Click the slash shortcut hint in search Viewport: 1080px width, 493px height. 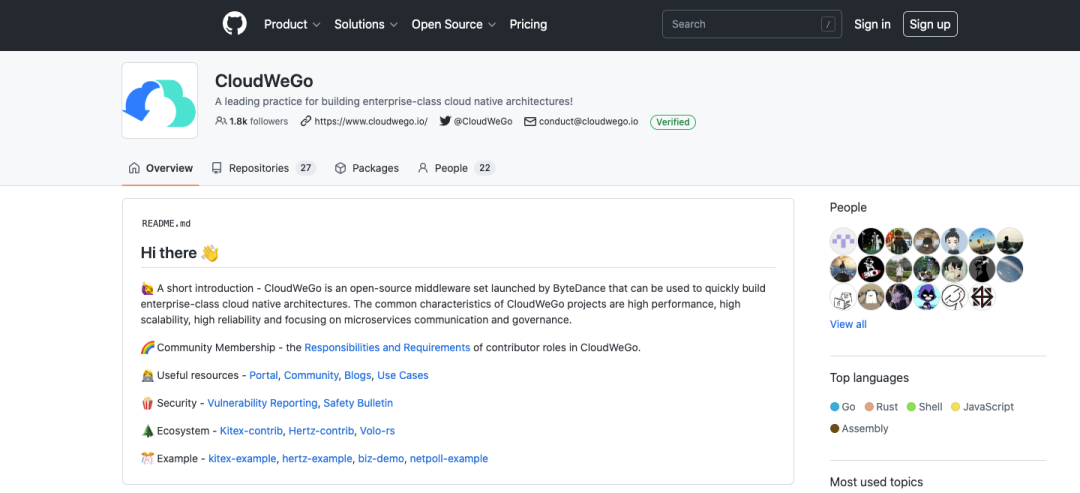[x=828, y=24]
